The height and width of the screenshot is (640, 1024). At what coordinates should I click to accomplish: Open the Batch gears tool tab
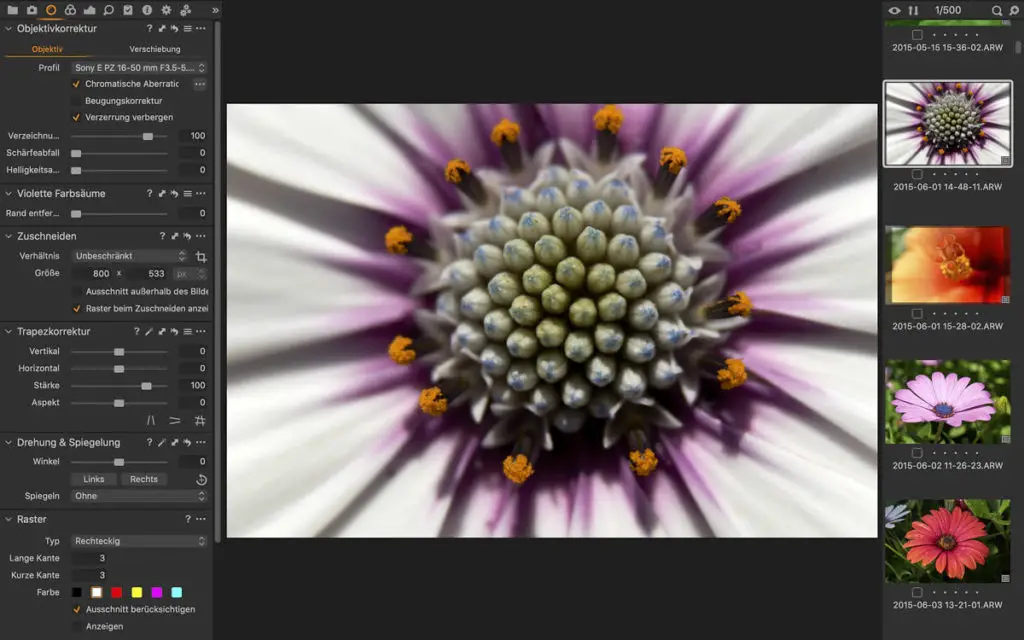(x=185, y=10)
